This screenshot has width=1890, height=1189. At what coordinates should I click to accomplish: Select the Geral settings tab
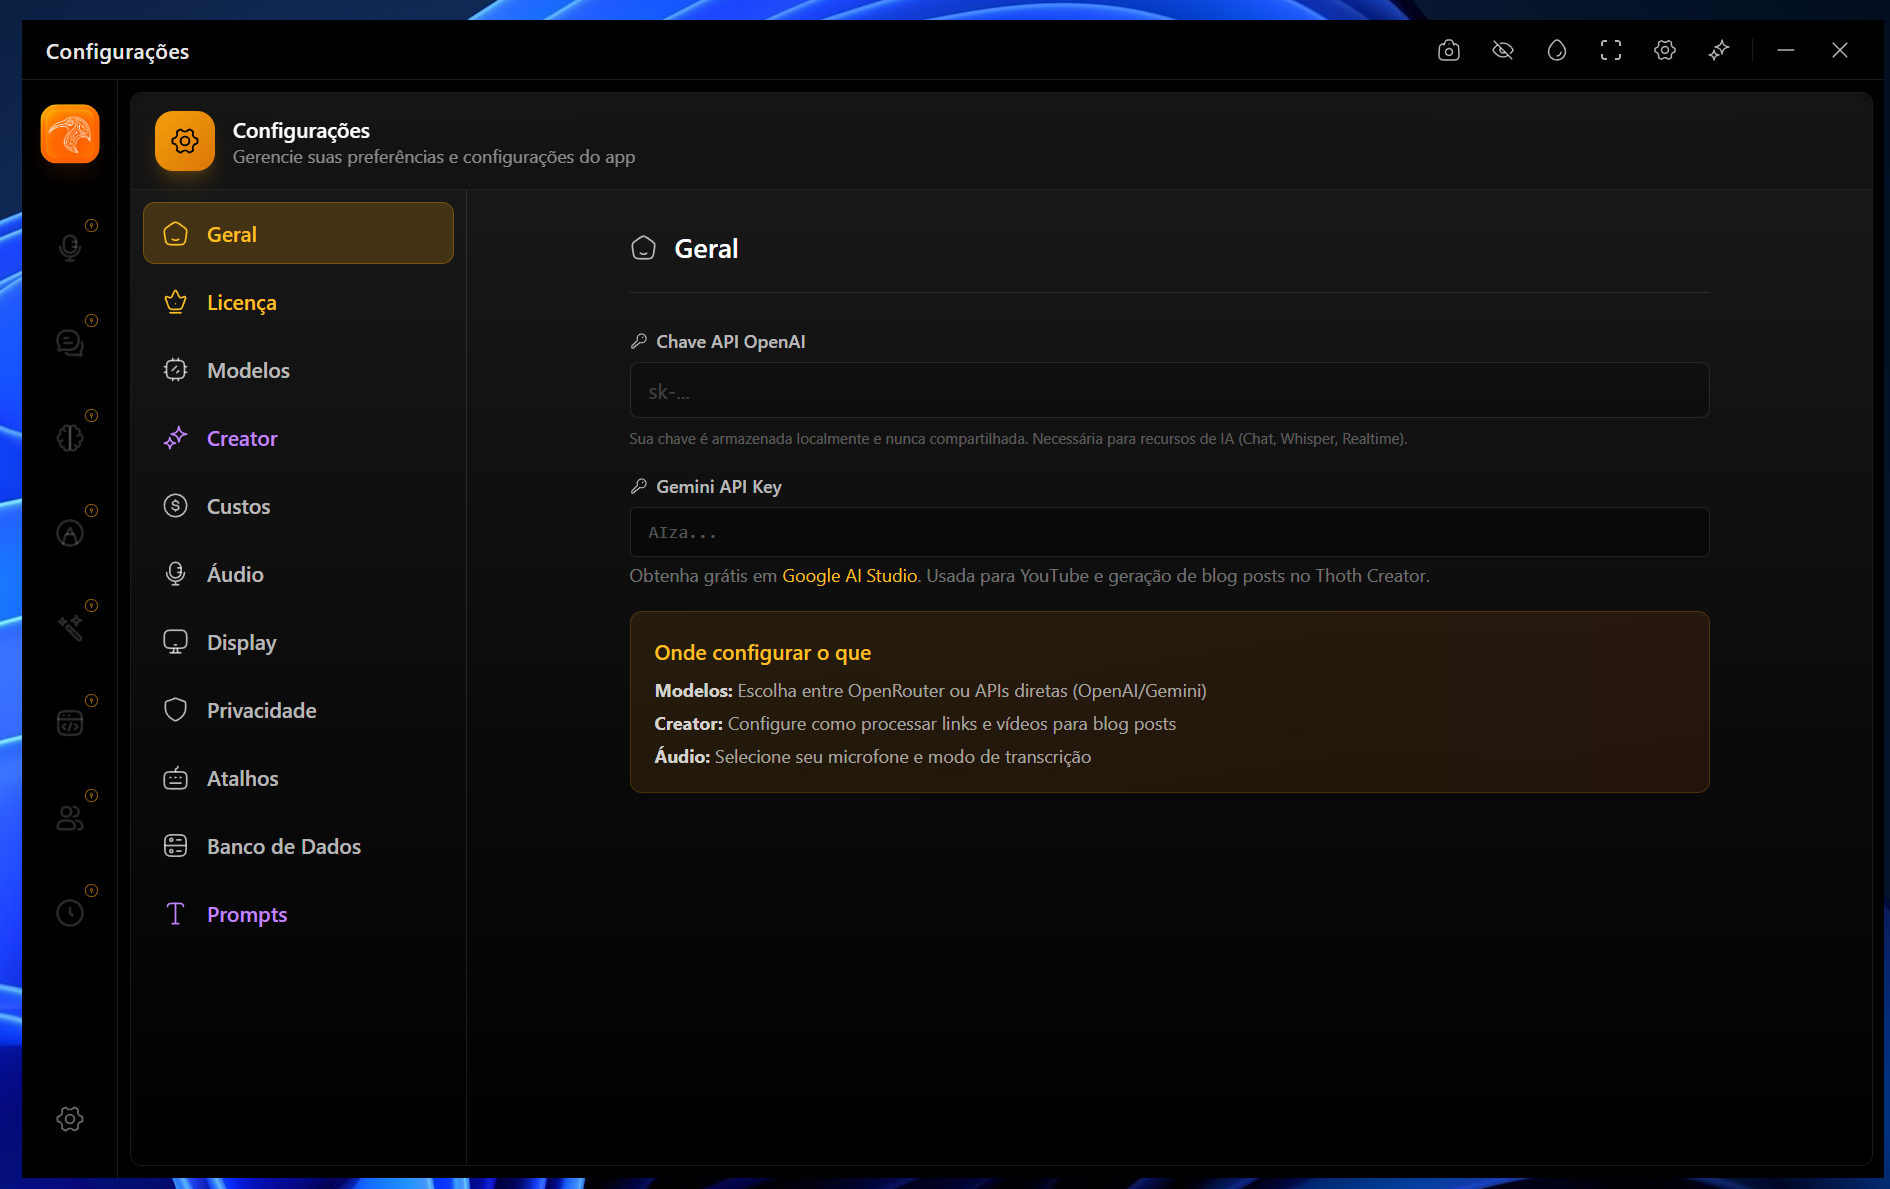coord(298,234)
